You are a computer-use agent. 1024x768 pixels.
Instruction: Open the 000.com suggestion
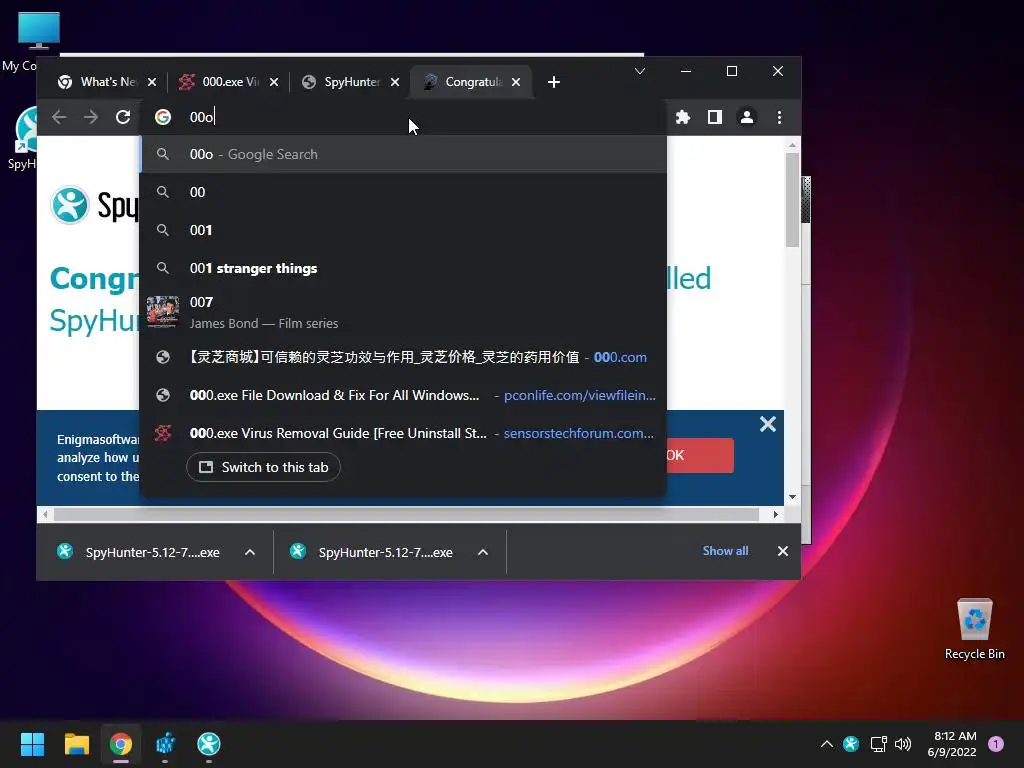point(404,357)
